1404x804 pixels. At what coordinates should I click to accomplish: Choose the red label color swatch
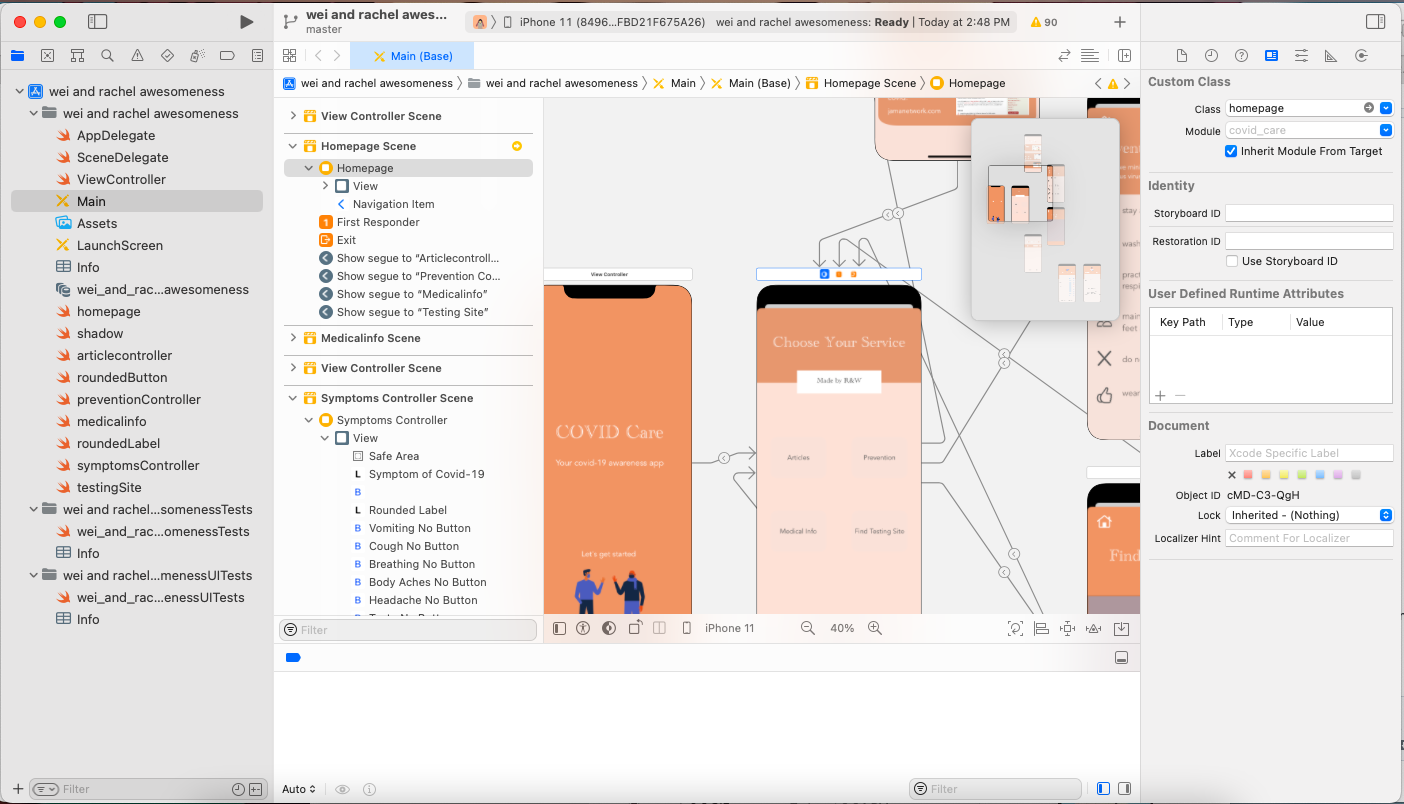pyautogui.click(x=1248, y=475)
